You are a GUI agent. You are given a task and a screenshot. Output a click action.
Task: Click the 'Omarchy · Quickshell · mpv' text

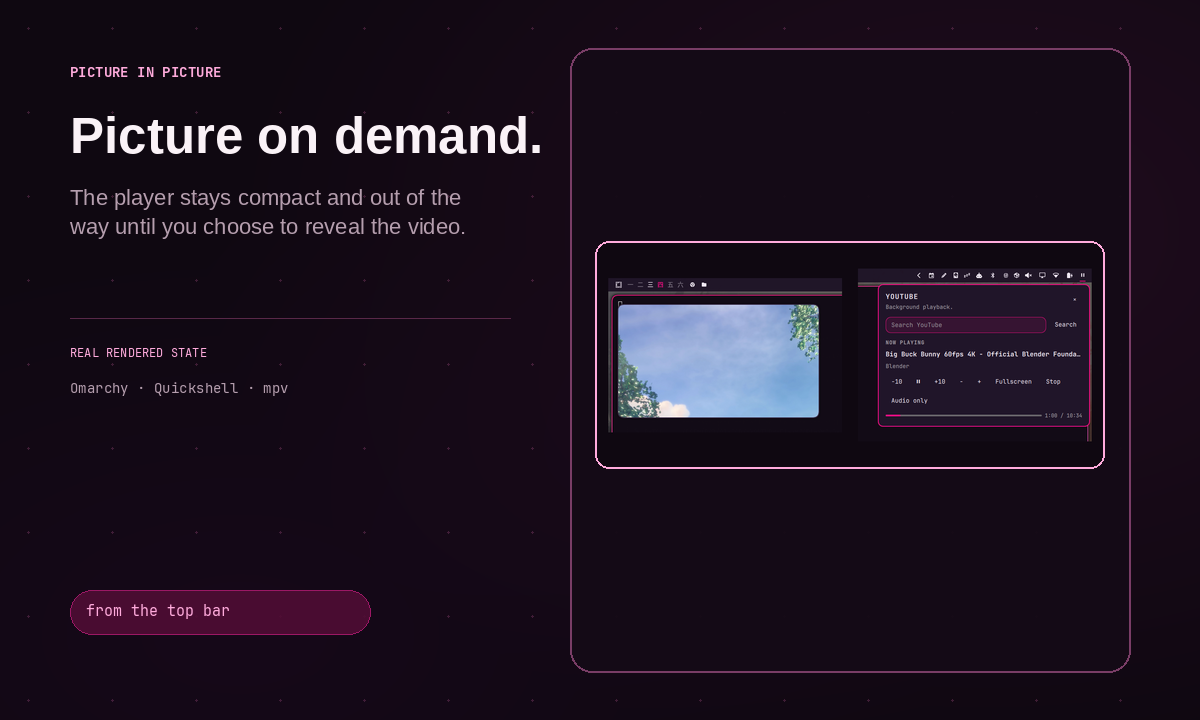click(x=179, y=388)
